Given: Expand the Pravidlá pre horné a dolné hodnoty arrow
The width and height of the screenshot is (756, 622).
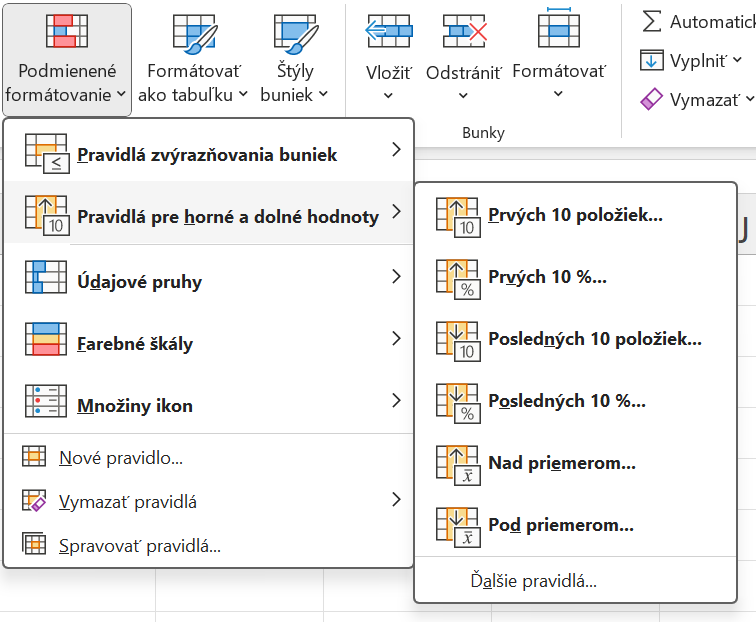Looking at the screenshot, I should (396, 211).
